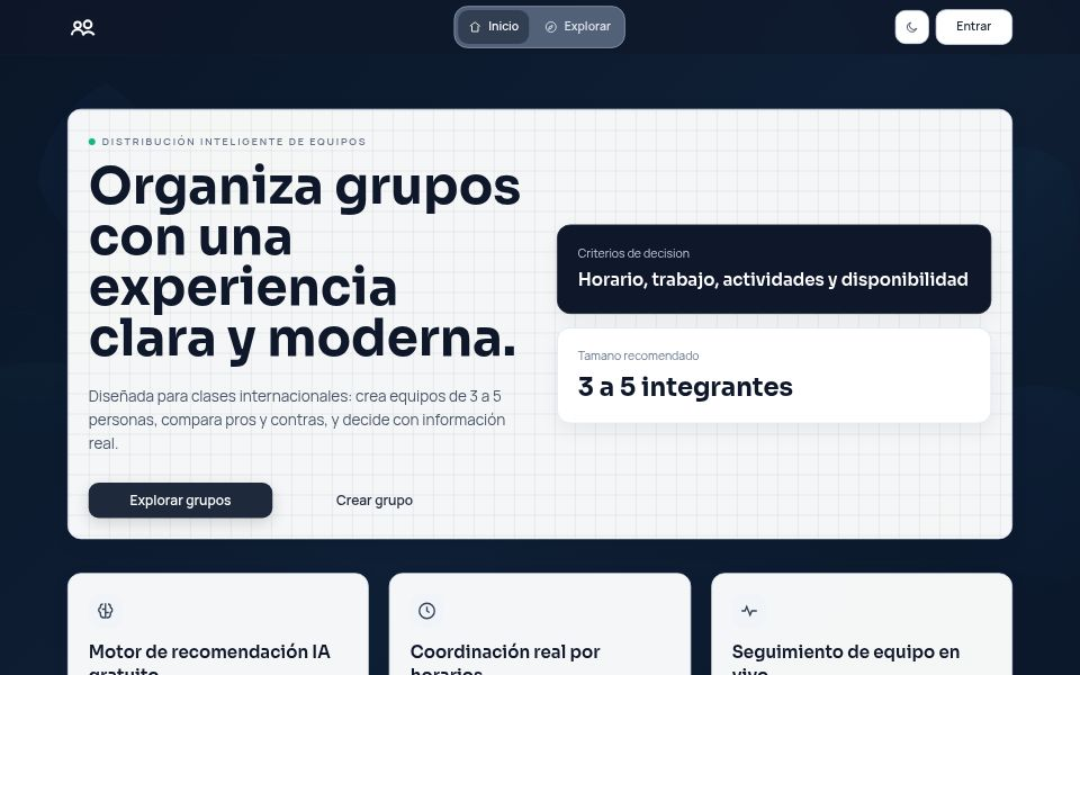Click the pulse icon in Seguimiento card
Image resolution: width=1080 pixels, height=798 pixels.
[x=749, y=611]
